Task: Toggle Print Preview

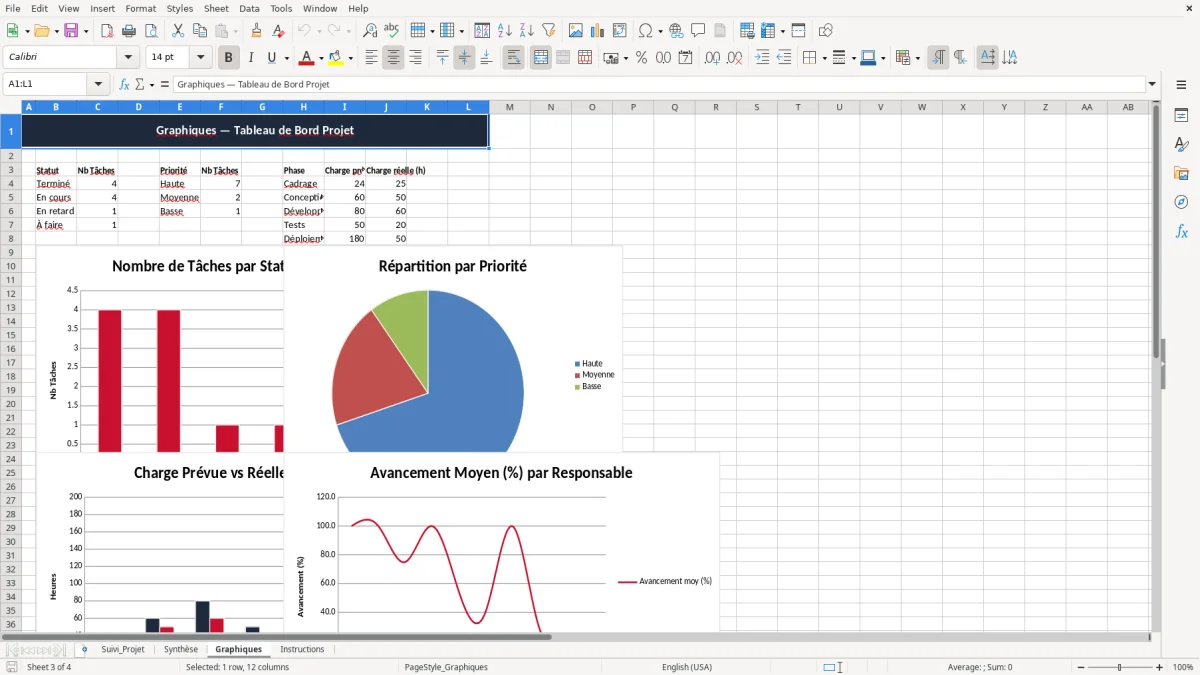Action: click(x=151, y=31)
